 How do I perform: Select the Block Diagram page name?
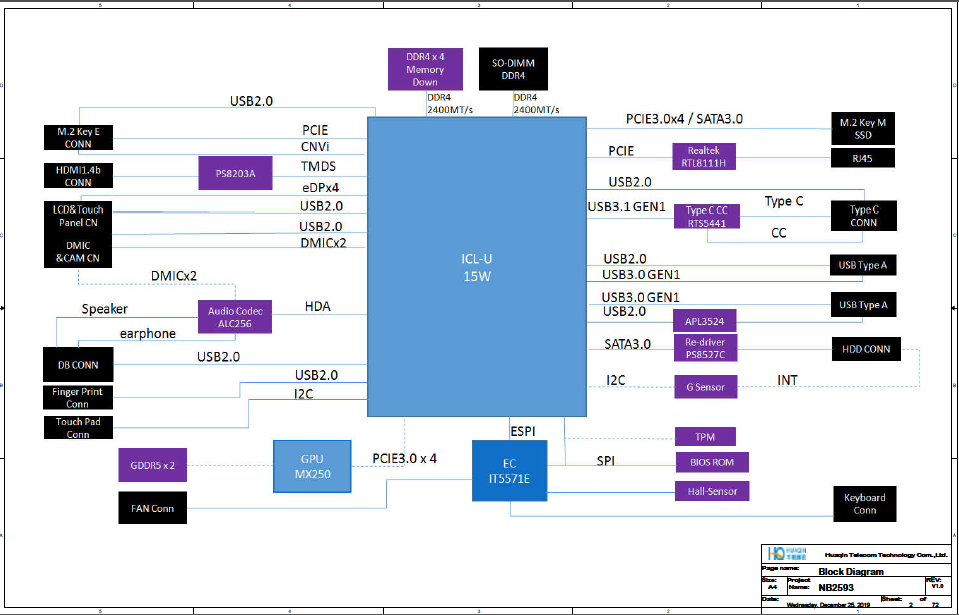click(x=851, y=572)
